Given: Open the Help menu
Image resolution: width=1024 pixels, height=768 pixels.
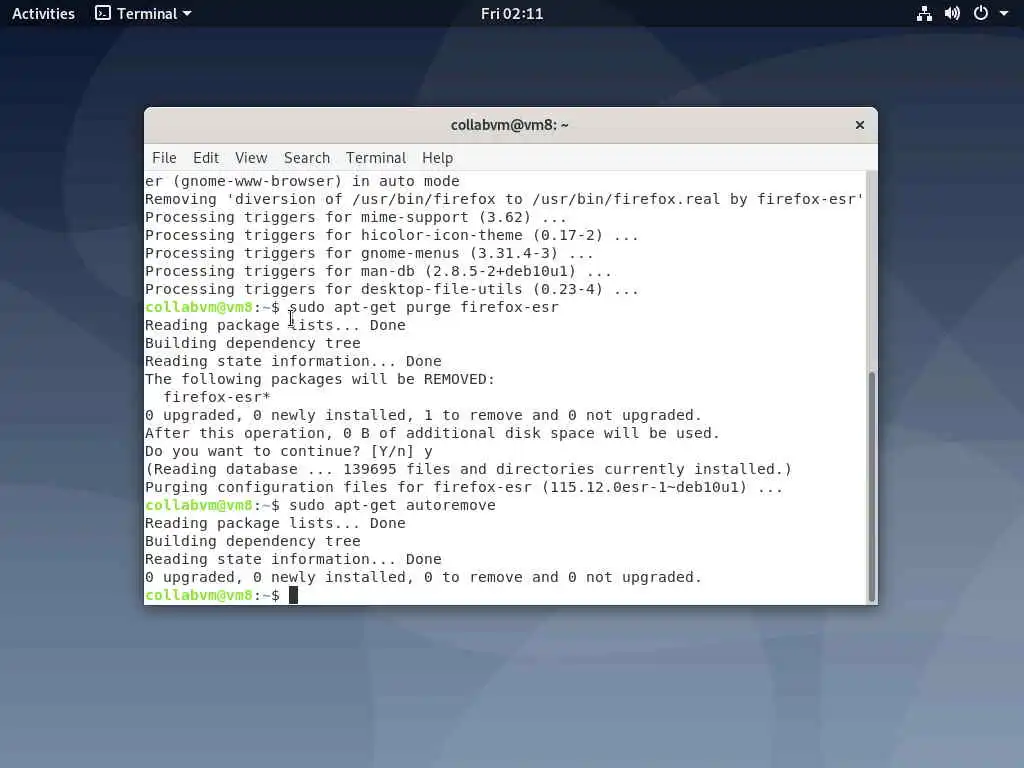Looking at the screenshot, I should pyautogui.click(x=438, y=158).
